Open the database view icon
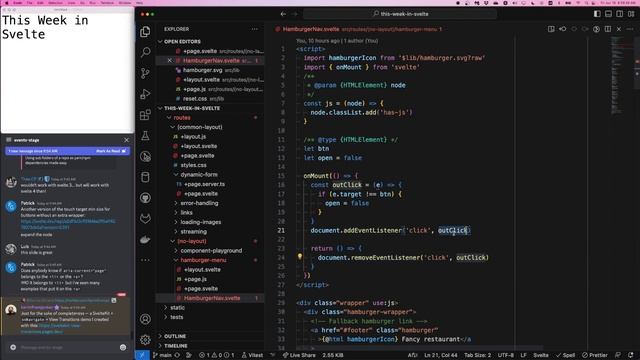The height and width of the screenshot is (360, 640). point(145,177)
